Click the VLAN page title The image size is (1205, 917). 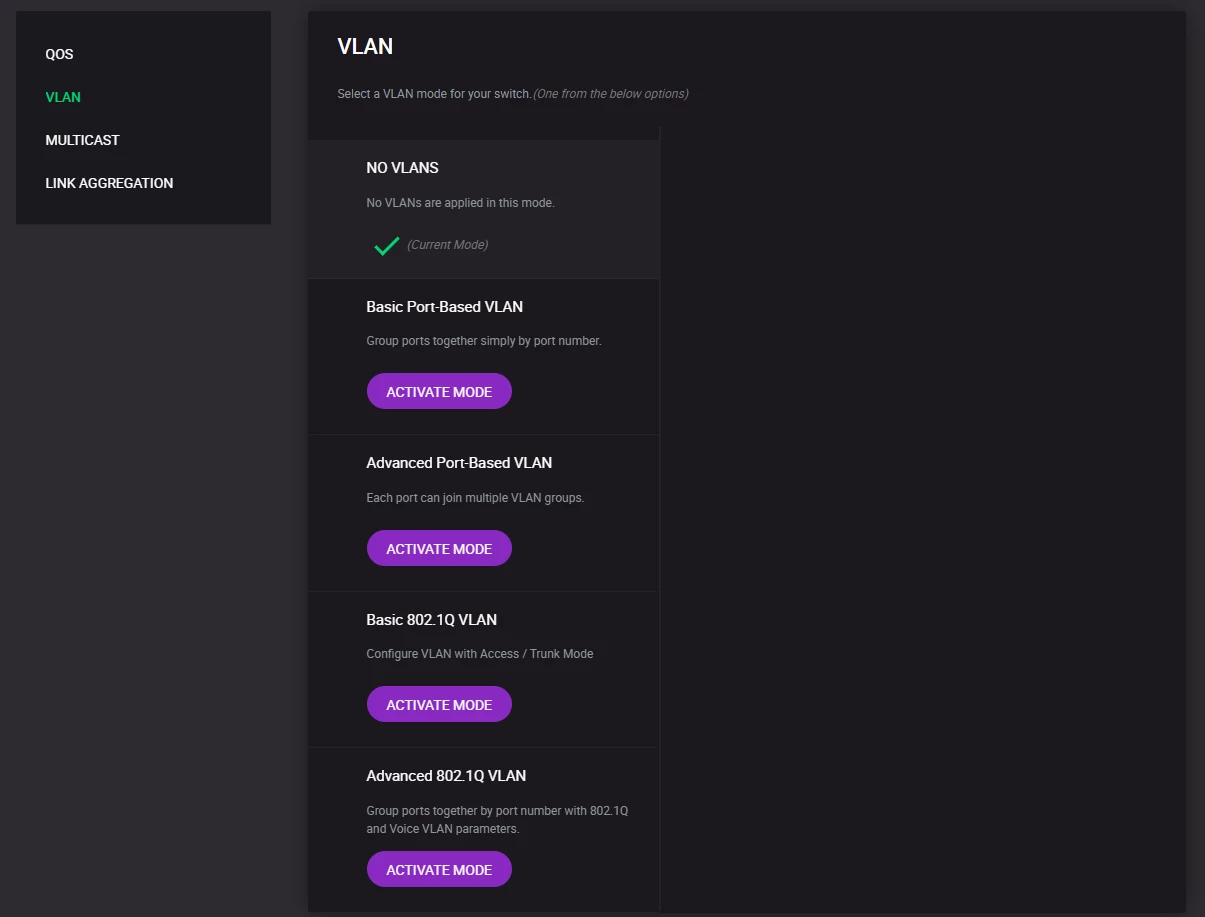point(365,47)
